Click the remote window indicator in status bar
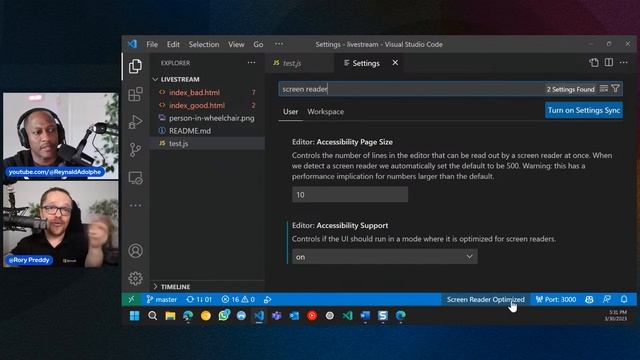Viewport: 640px width, 360px height. pyautogui.click(x=131, y=299)
